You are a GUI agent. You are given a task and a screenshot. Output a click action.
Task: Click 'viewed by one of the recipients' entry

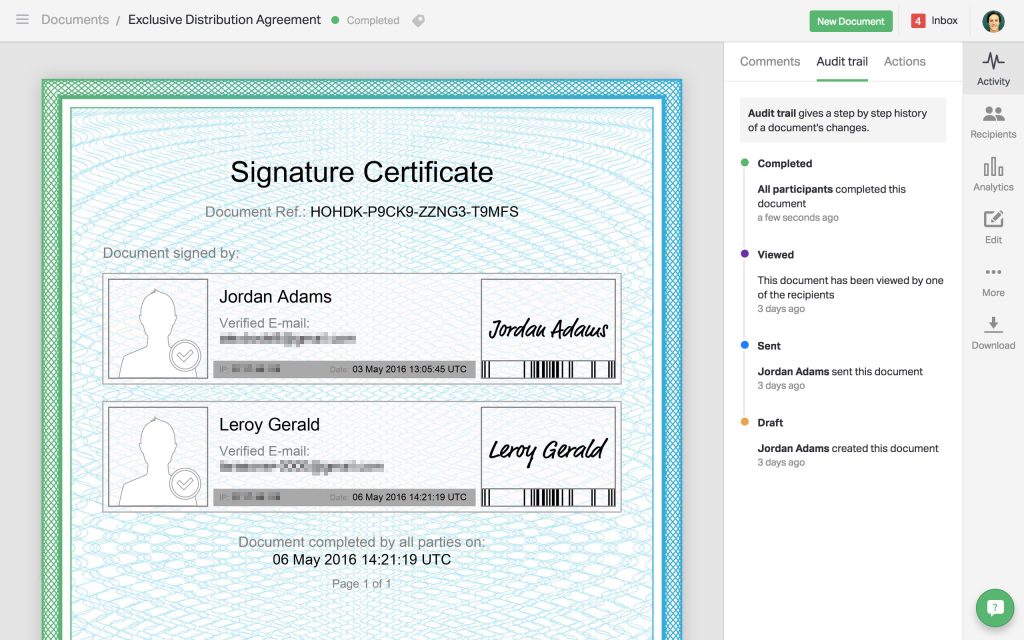point(850,287)
